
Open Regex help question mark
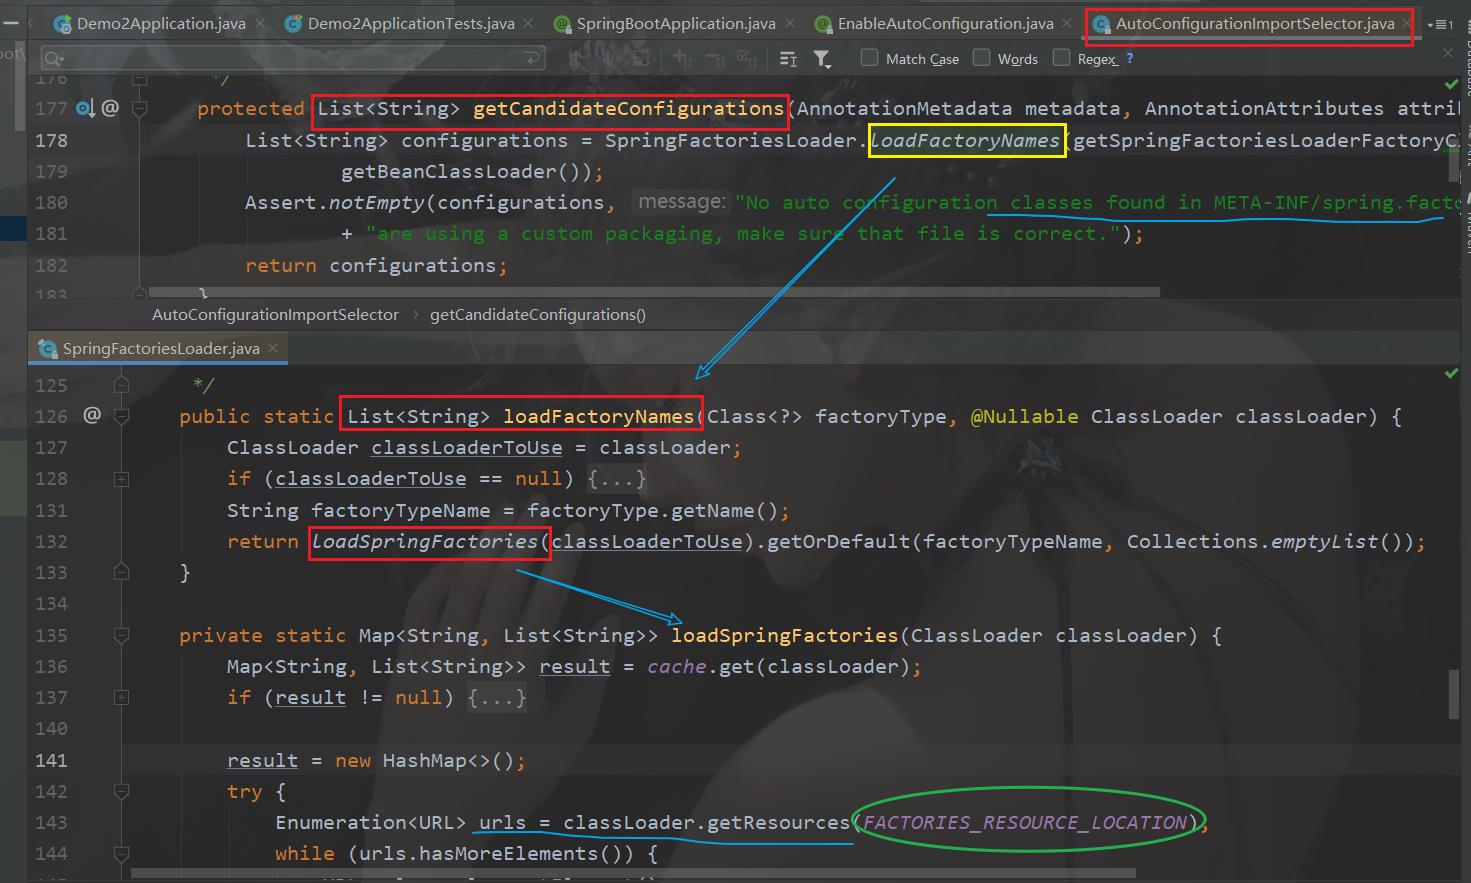(1130, 58)
